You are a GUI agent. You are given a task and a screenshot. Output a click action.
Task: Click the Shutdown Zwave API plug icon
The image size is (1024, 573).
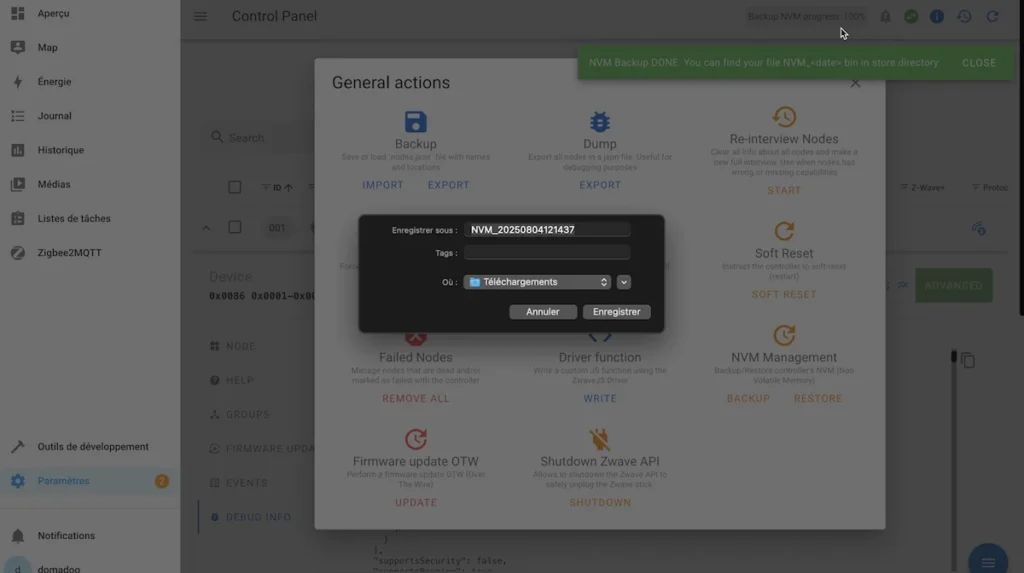tap(600, 439)
